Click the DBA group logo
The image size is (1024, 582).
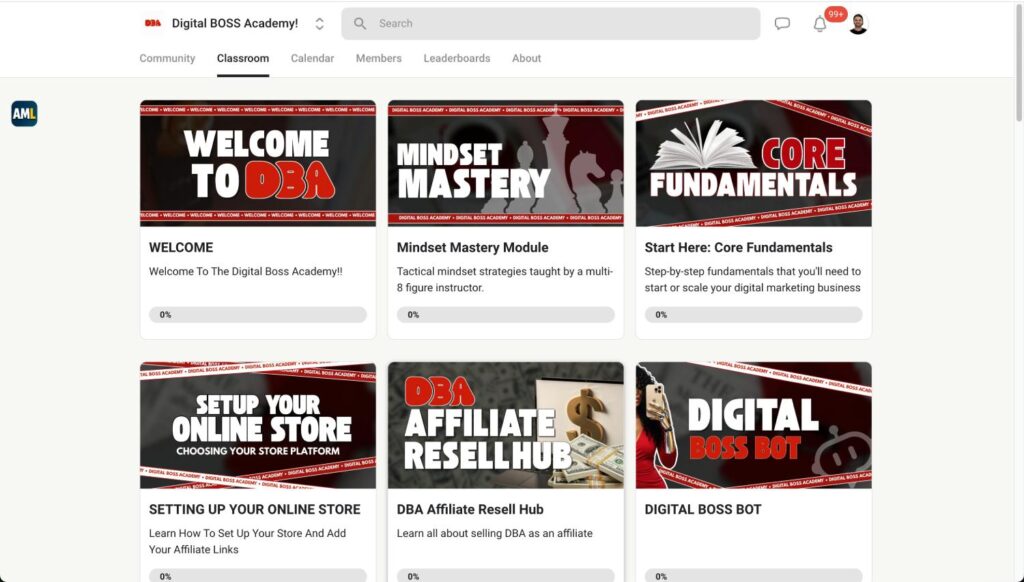[153, 24]
